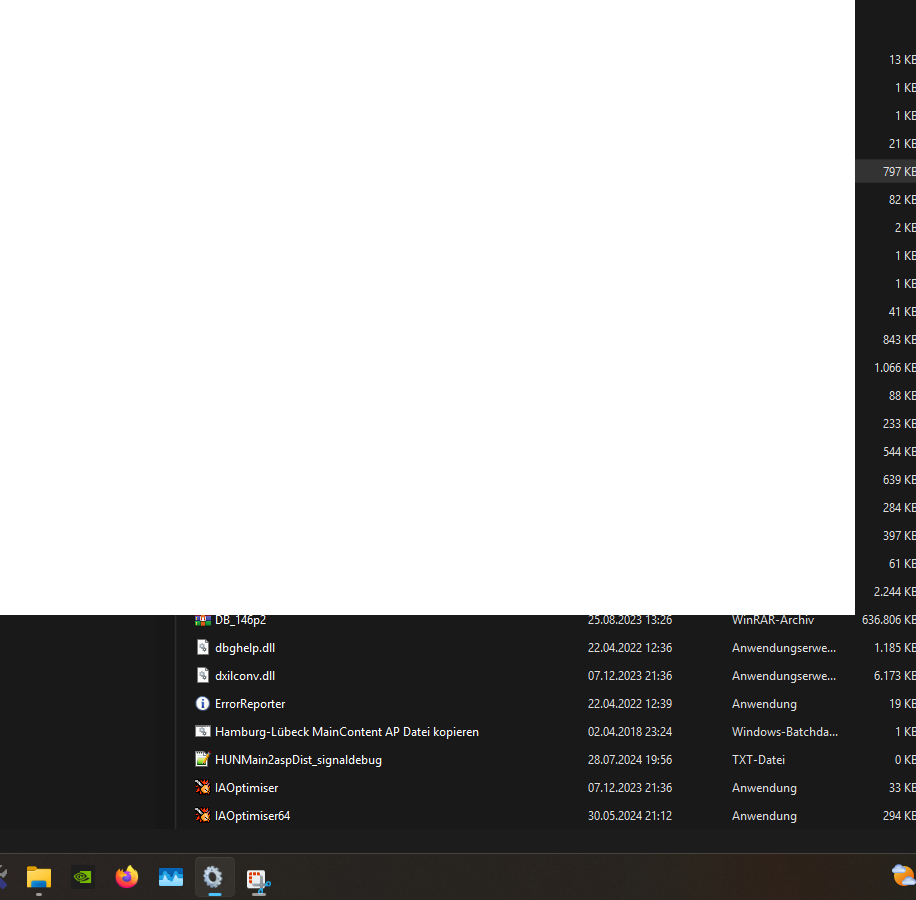Switch to the Settings gear app in taskbar

213,877
